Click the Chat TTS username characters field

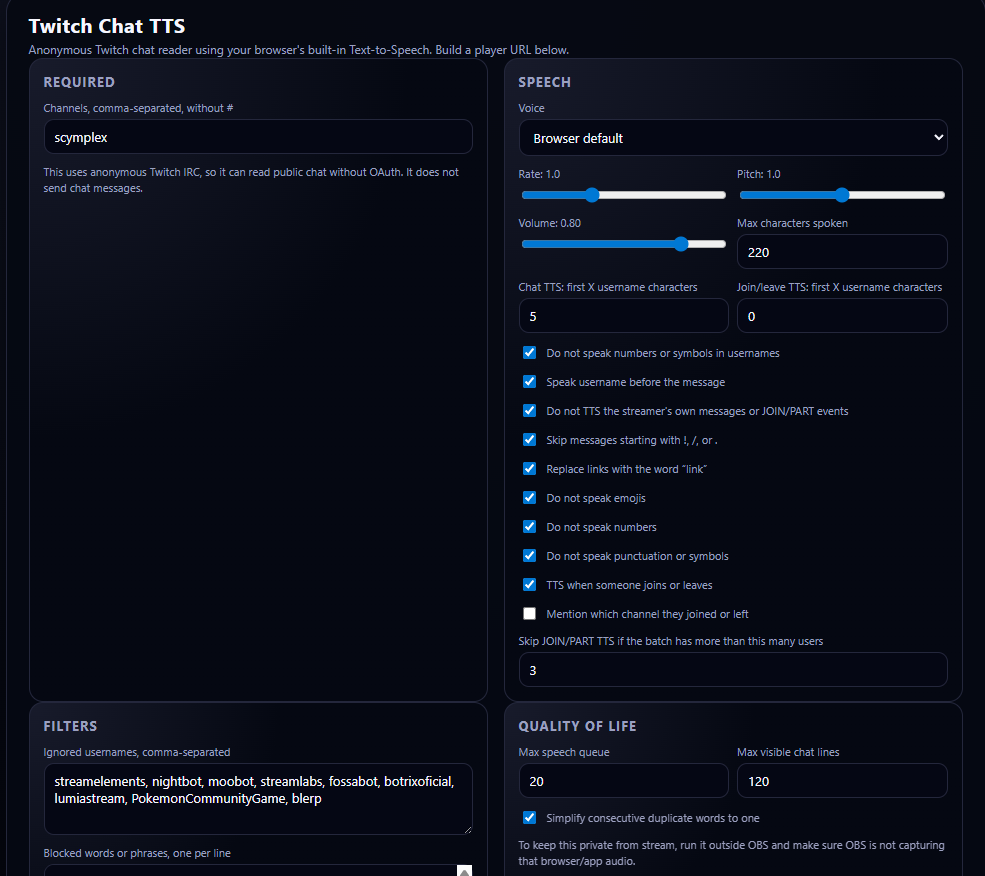coord(623,316)
